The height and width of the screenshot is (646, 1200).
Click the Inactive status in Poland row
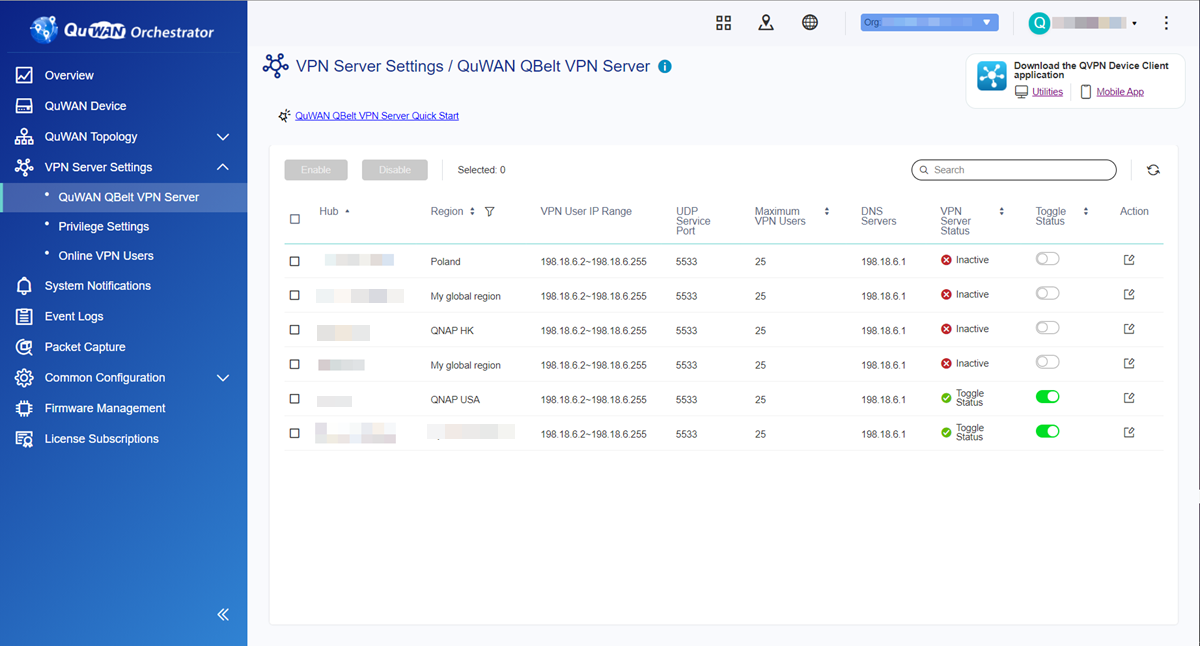(x=965, y=260)
